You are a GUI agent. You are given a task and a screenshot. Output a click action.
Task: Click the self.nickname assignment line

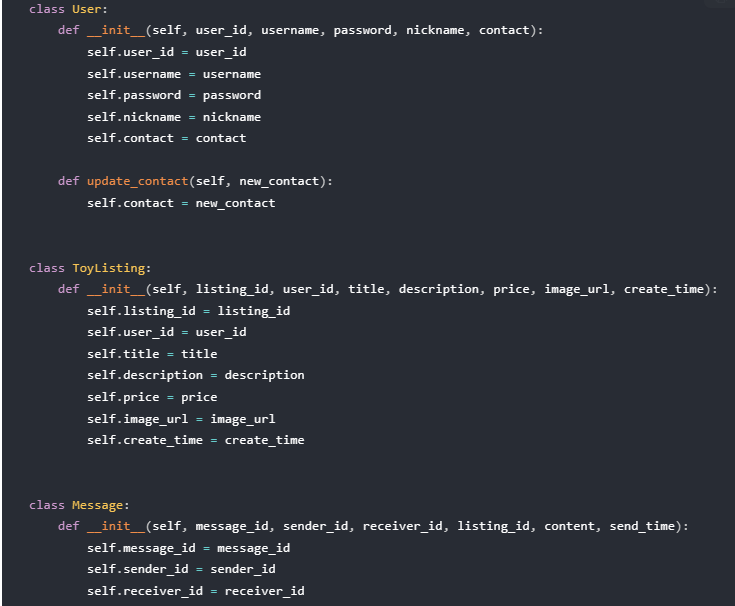174,117
